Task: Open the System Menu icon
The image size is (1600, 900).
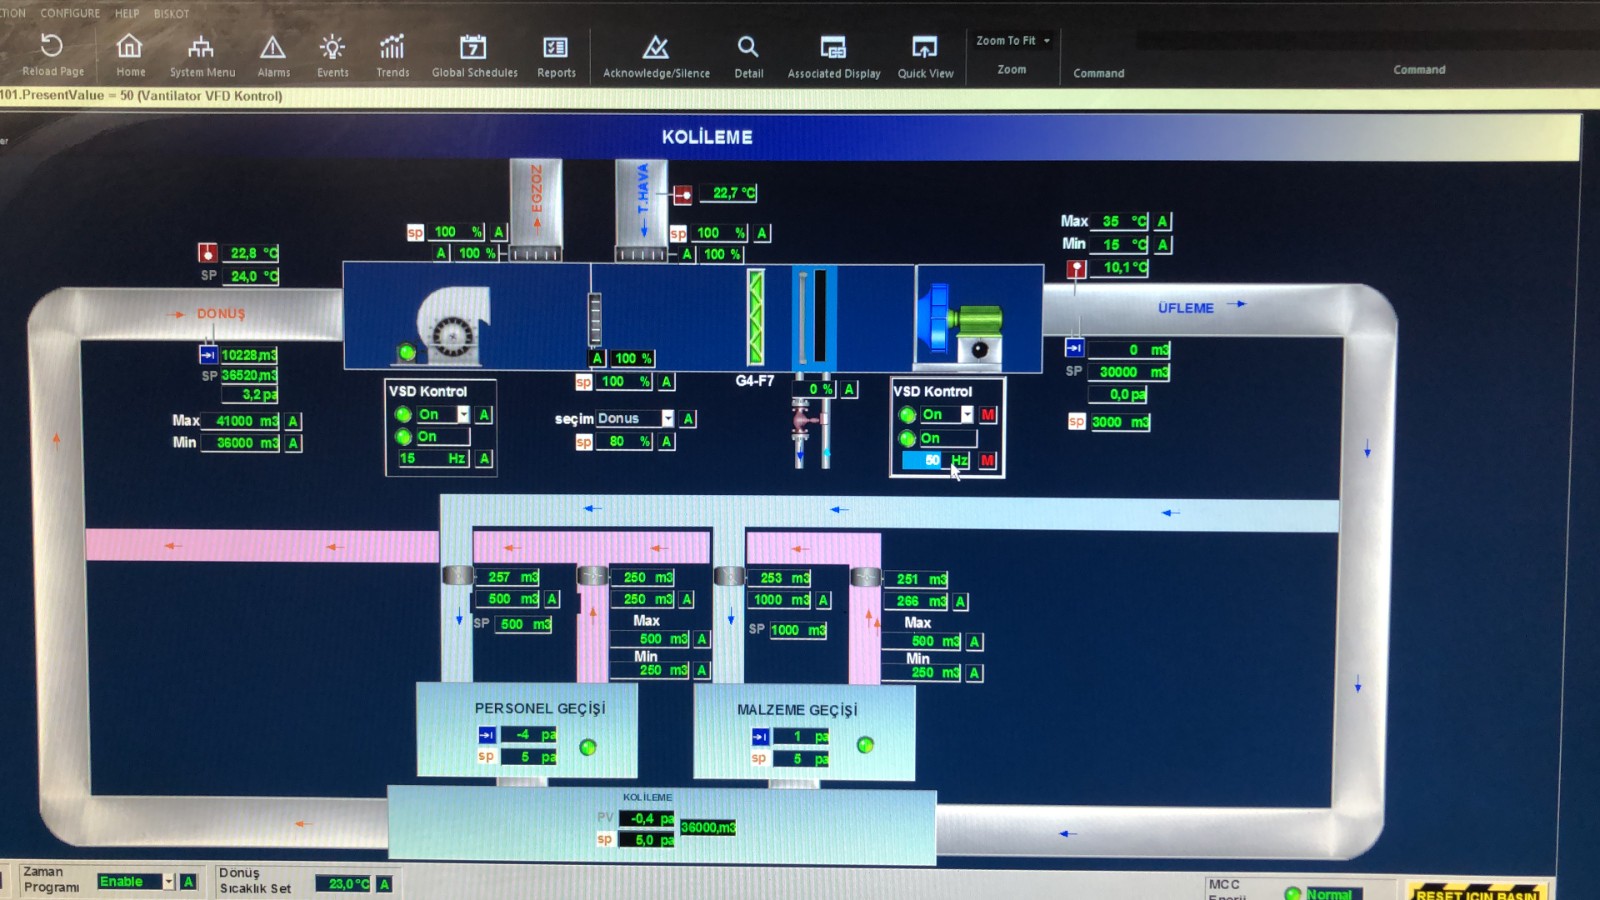Action: coord(201,47)
